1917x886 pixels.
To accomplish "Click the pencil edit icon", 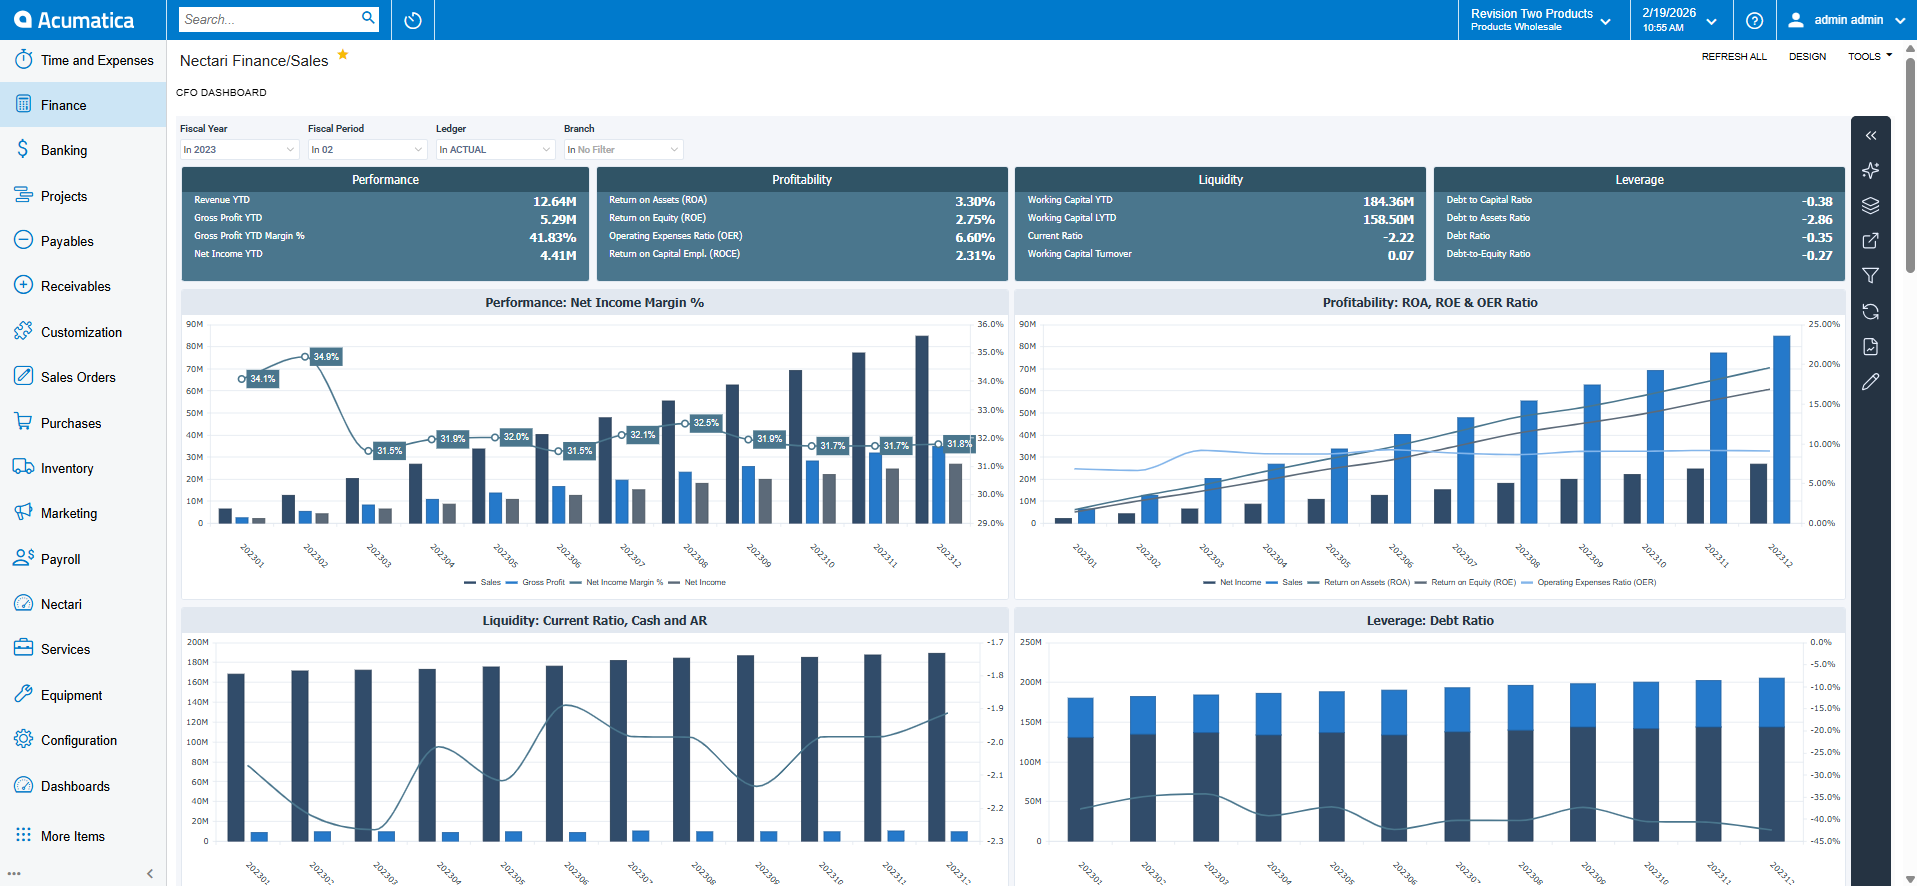I will [x=1870, y=382].
